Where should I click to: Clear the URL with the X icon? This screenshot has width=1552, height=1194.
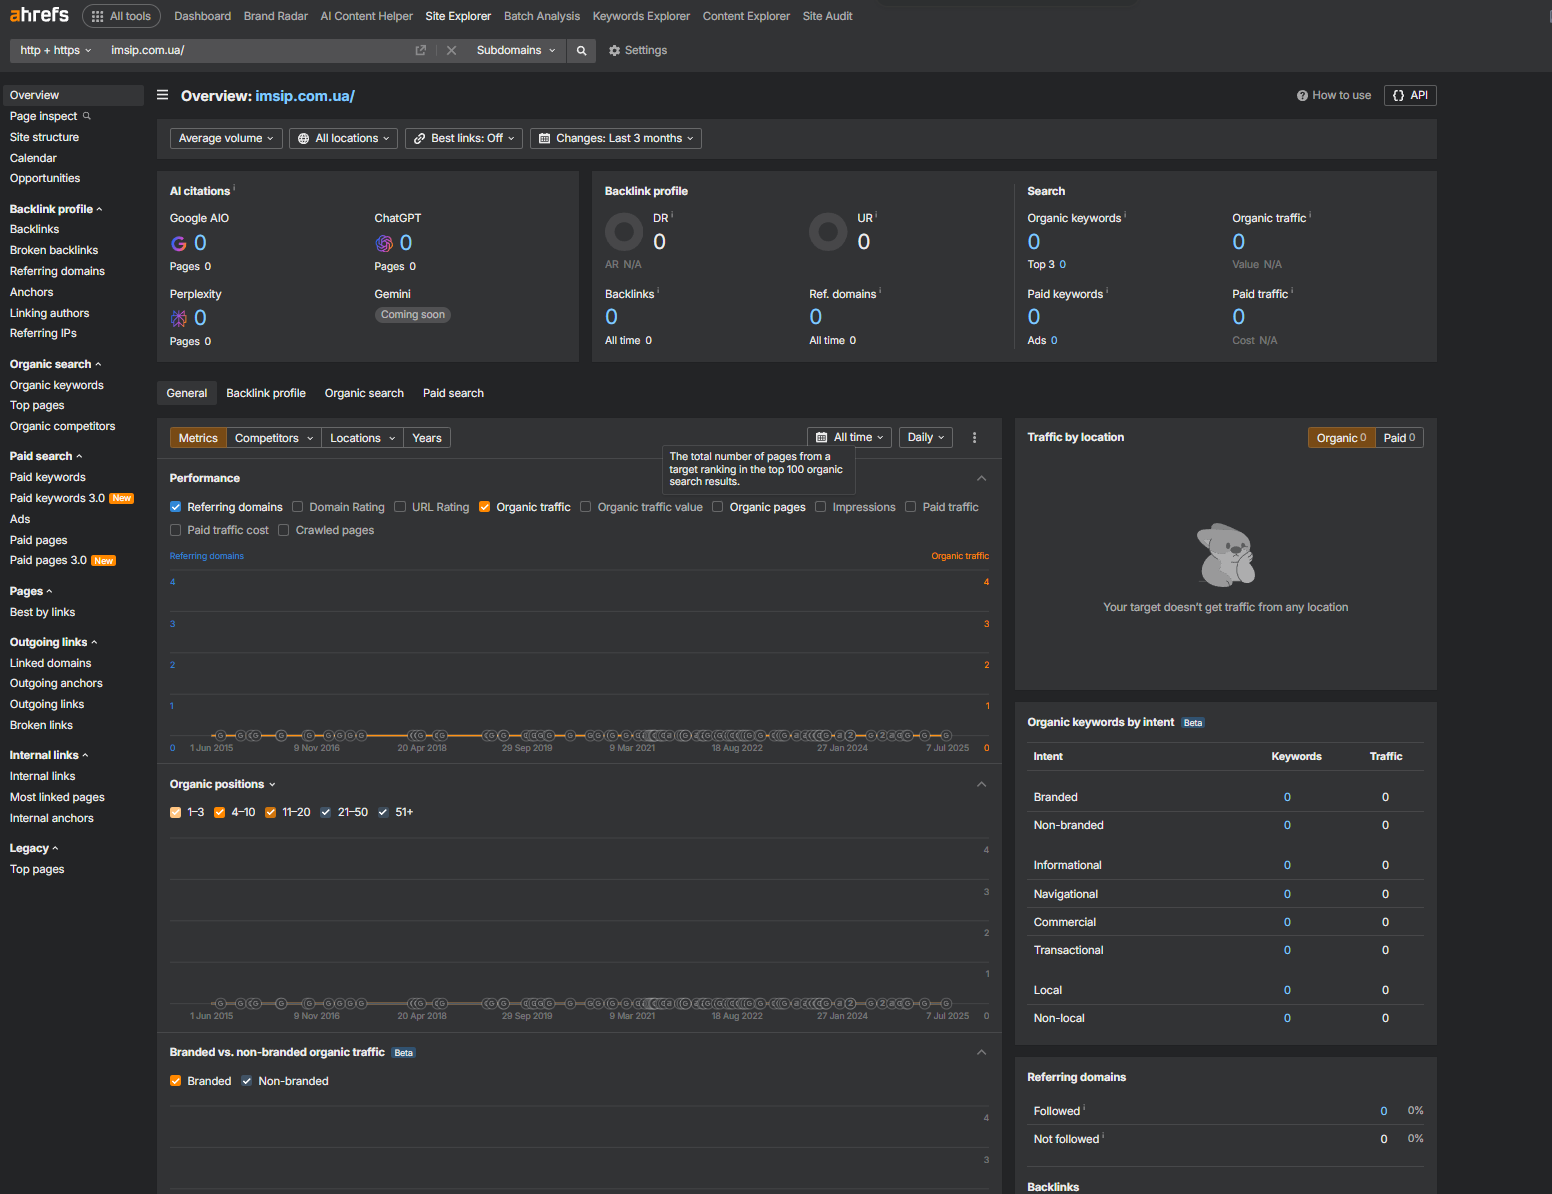pyautogui.click(x=451, y=51)
